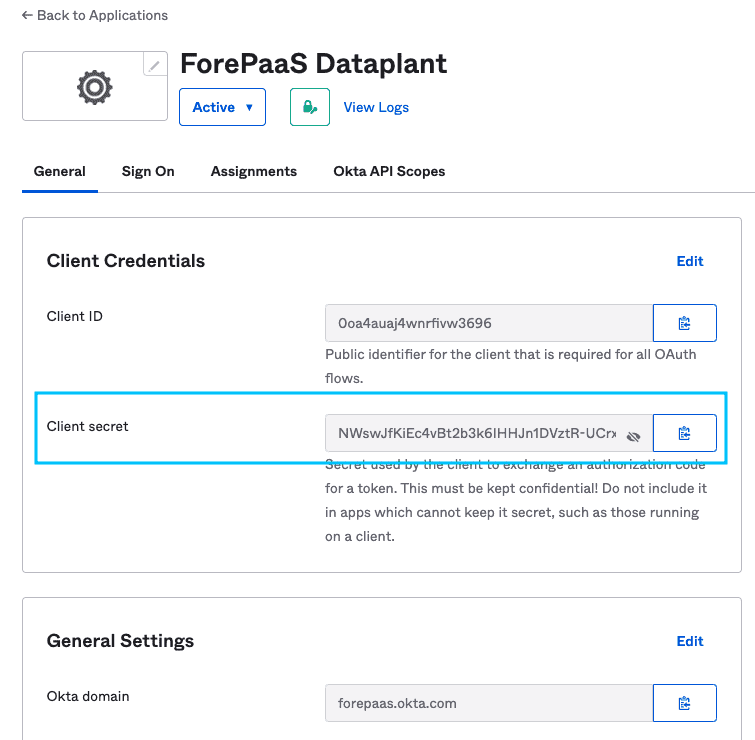Image resolution: width=755 pixels, height=740 pixels.
Task: Click the ForePaaS Dataplant title
Action: click(313, 64)
